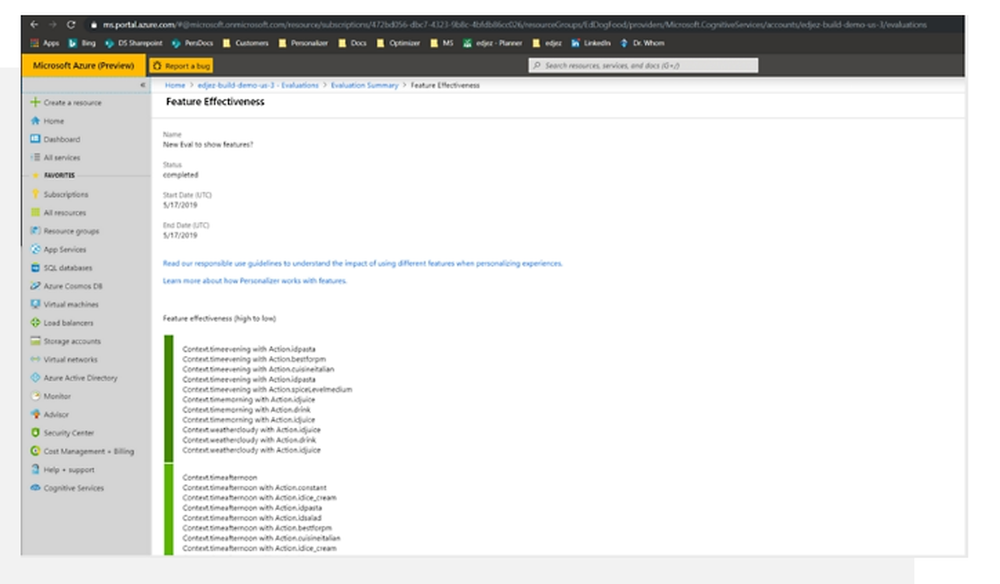Open Resource groups in sidebar

(x=64, y=231)
